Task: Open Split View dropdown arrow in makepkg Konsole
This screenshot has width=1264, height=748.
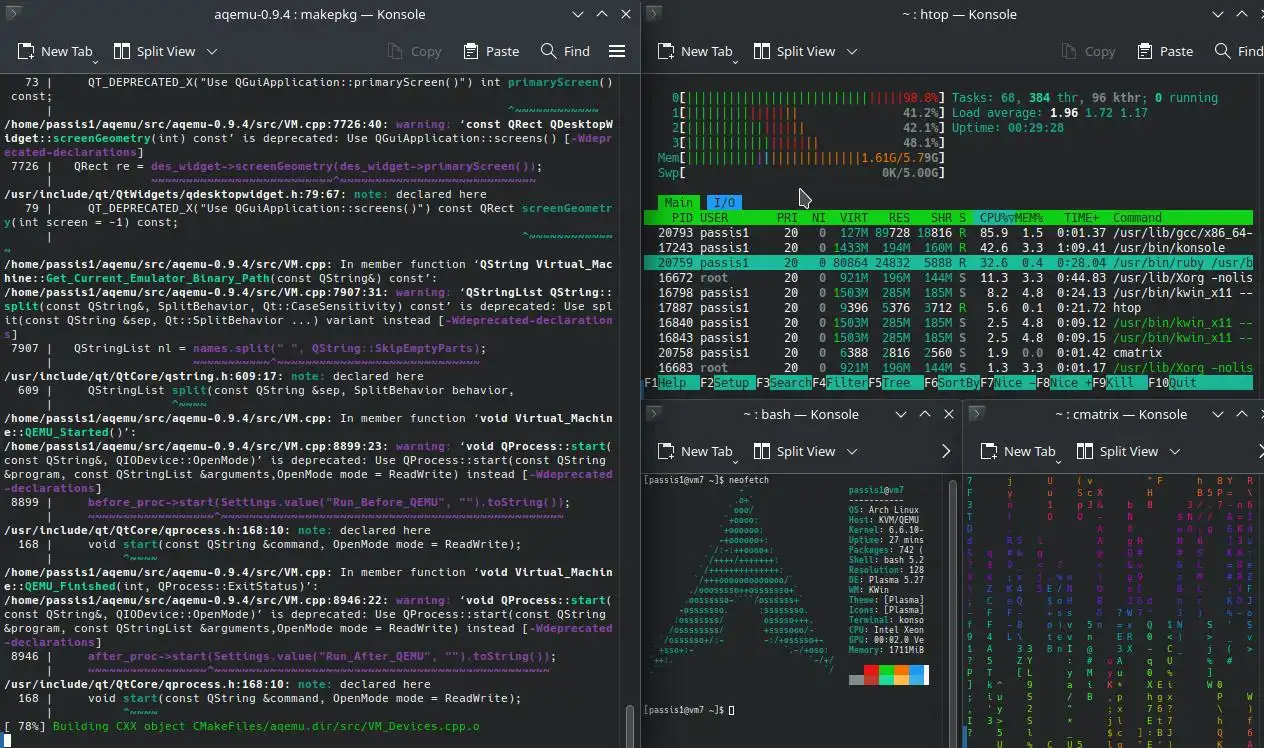Action: click(212, 51)
